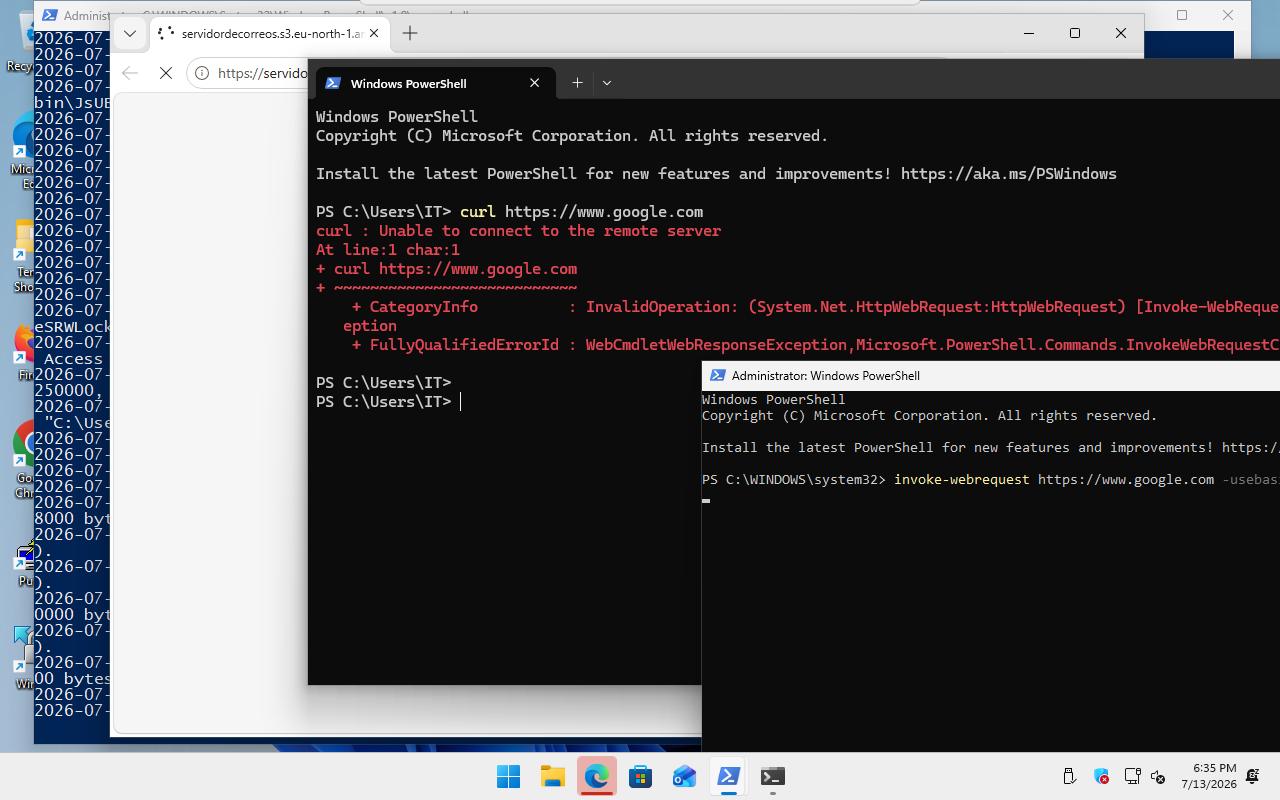Maximize the browser window
1280x800 pixels.
click(1075, 33)
